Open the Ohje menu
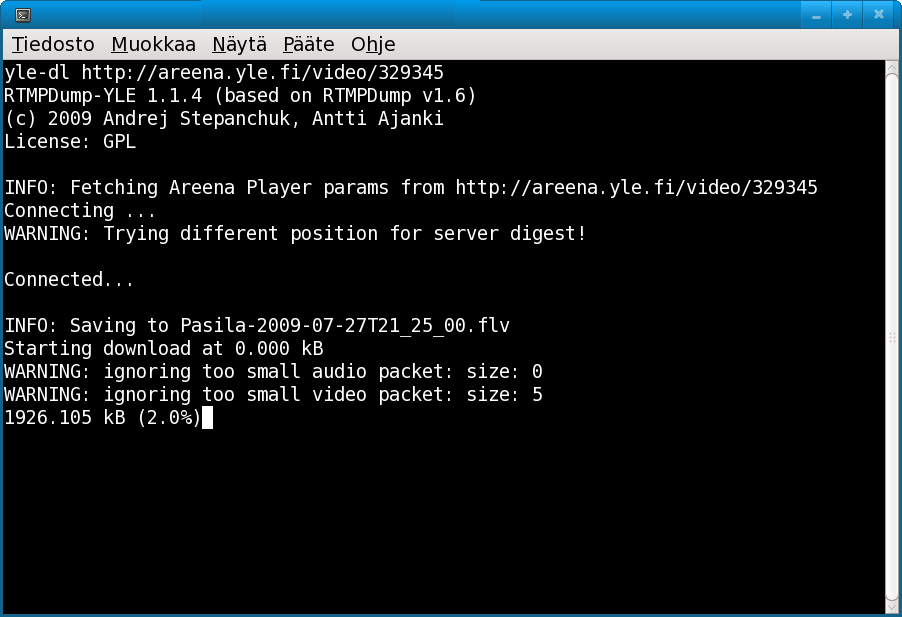 tap(373, 44)
